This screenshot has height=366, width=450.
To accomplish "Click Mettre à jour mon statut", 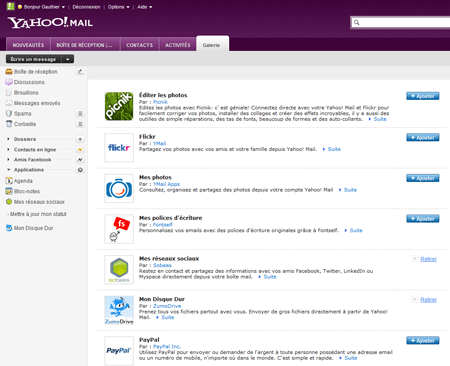I will click(38, 214).
